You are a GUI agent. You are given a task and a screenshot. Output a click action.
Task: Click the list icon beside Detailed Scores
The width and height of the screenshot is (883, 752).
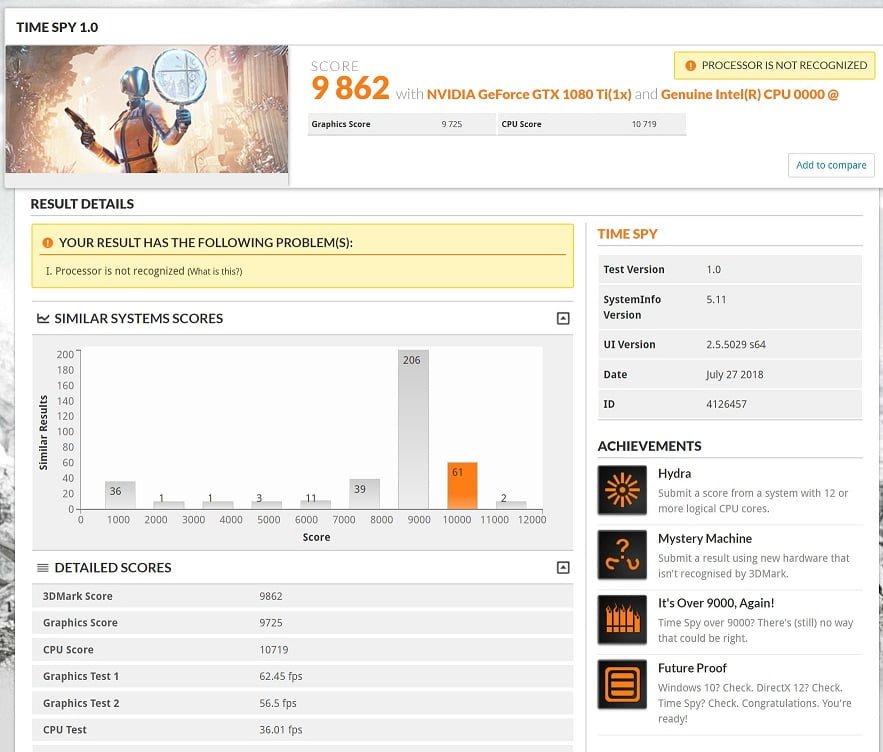[43, 568]
